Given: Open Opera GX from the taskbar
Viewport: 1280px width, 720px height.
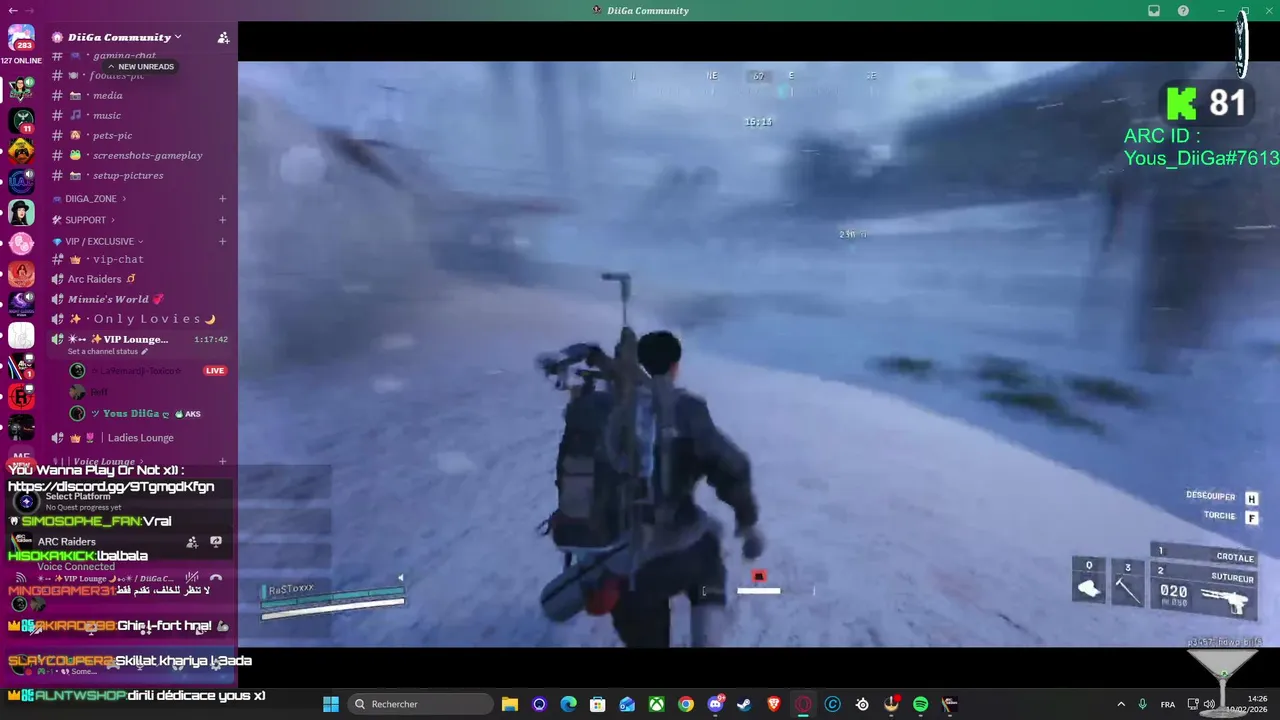Looking at the screenshot, I should 803,704.
